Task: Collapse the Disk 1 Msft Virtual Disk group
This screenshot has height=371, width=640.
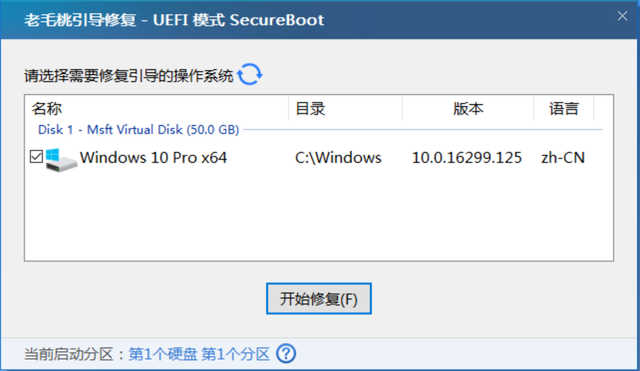Action: 138,130
